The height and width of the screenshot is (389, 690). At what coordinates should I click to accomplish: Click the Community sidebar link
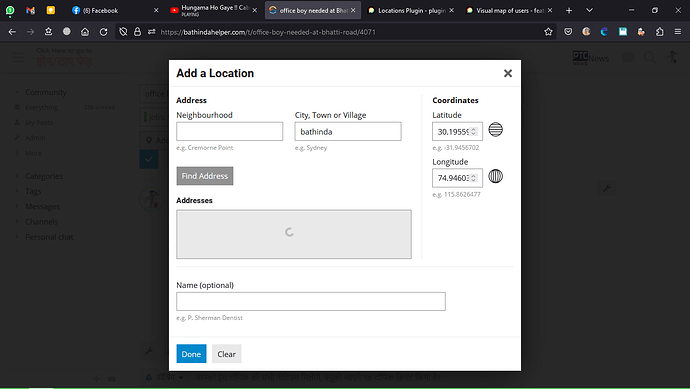coord(46,92)
